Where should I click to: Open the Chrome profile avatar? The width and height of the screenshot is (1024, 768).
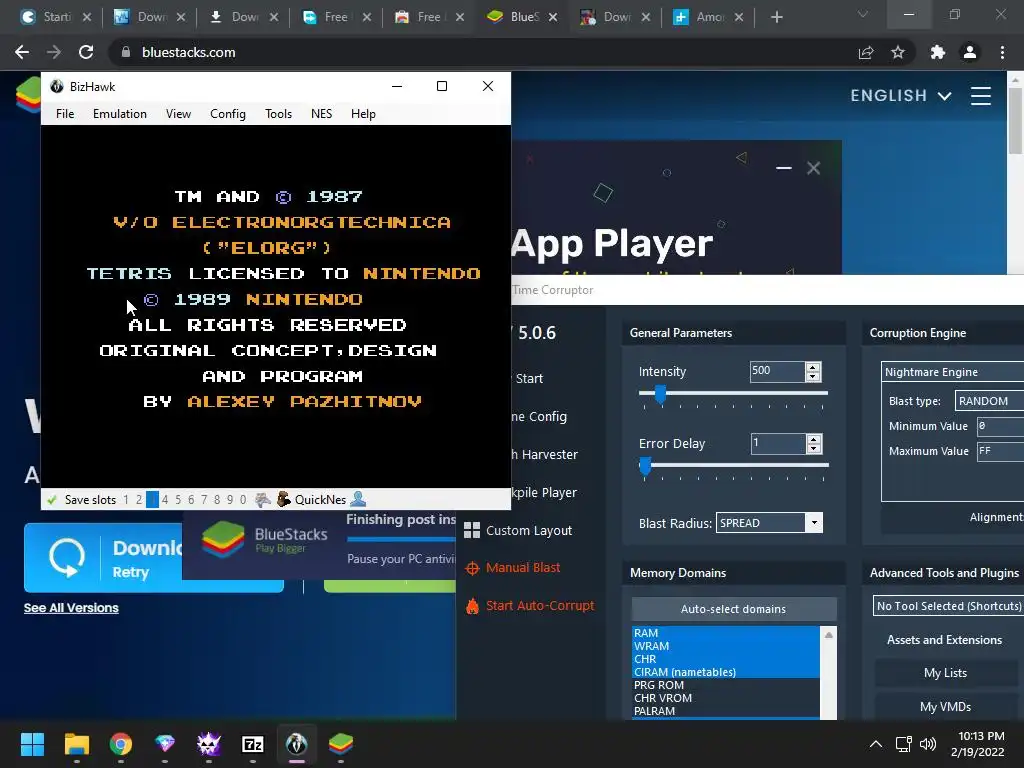(x=970, y=52)
